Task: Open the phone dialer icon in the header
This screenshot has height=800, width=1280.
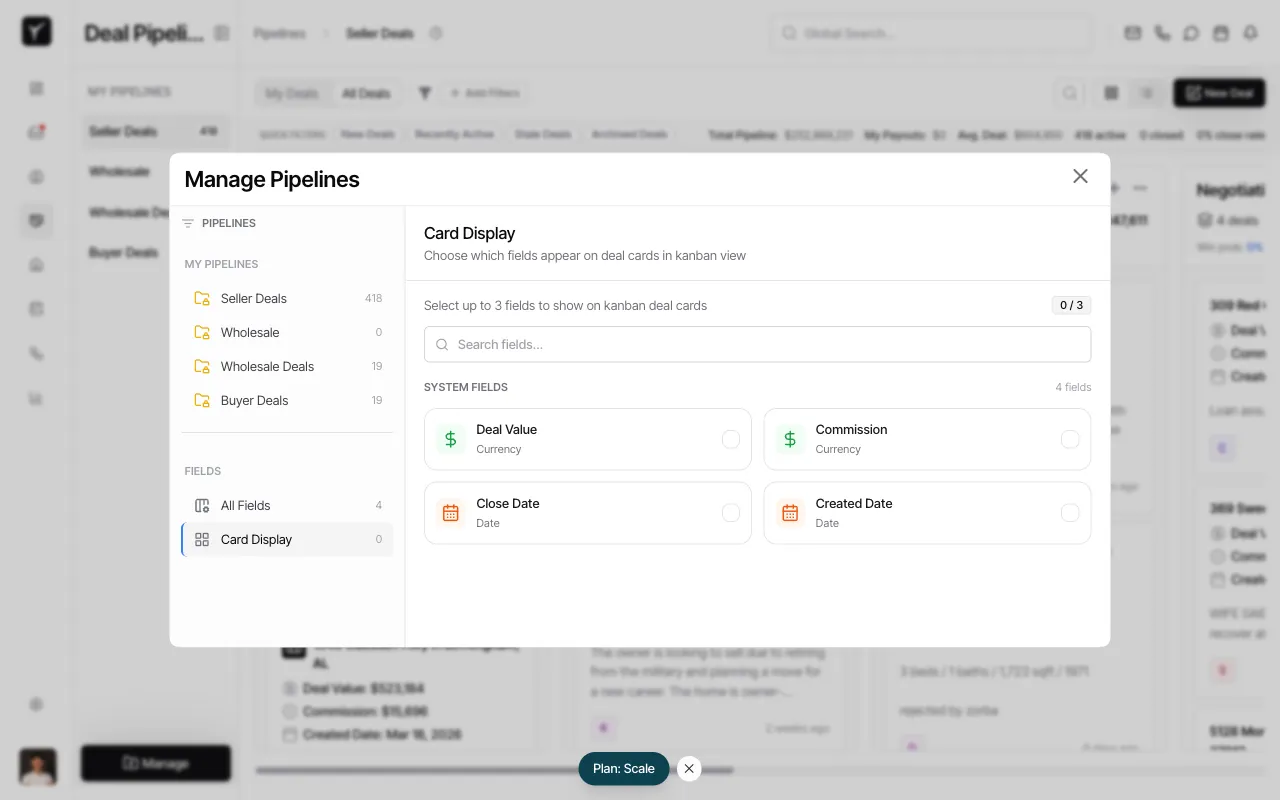Action: click(1162, 33)
